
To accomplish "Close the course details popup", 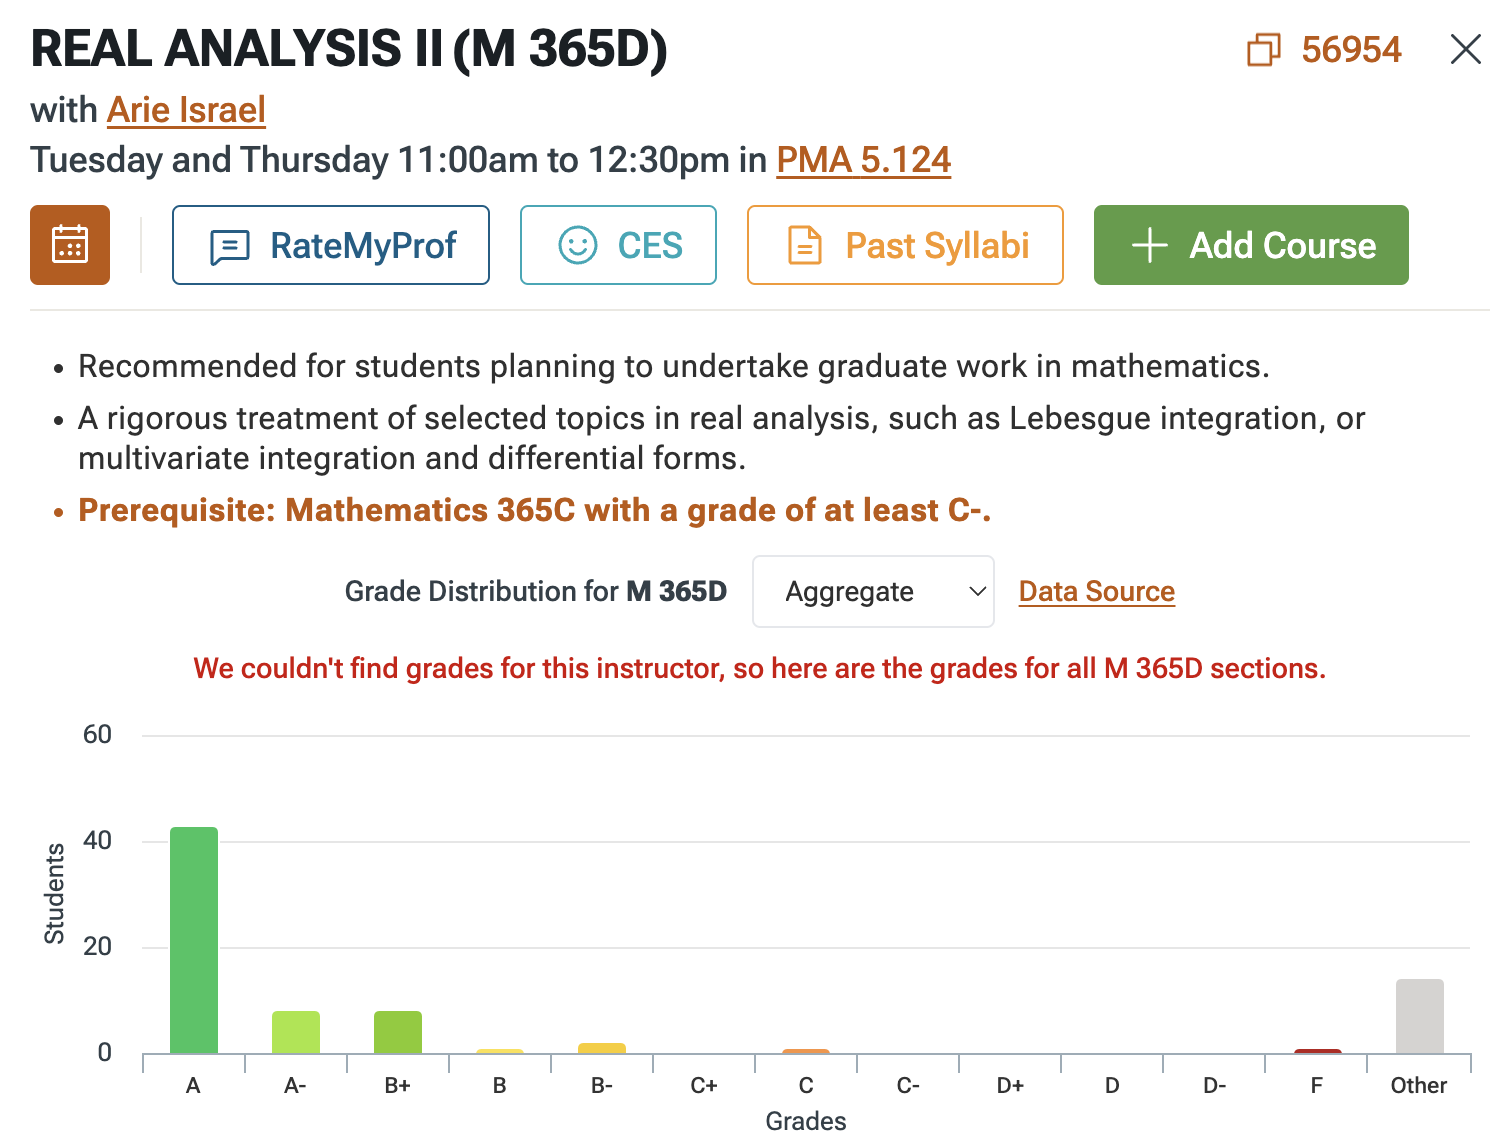I will pyautogui.click(x=1465, y=49).
